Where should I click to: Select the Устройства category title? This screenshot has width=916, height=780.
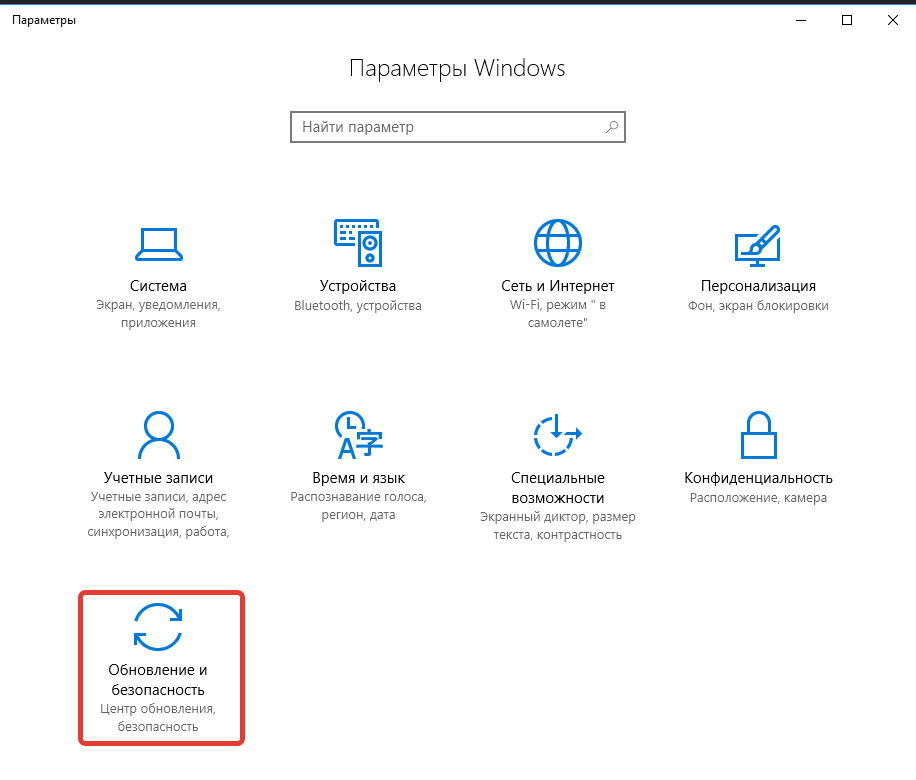358,286
